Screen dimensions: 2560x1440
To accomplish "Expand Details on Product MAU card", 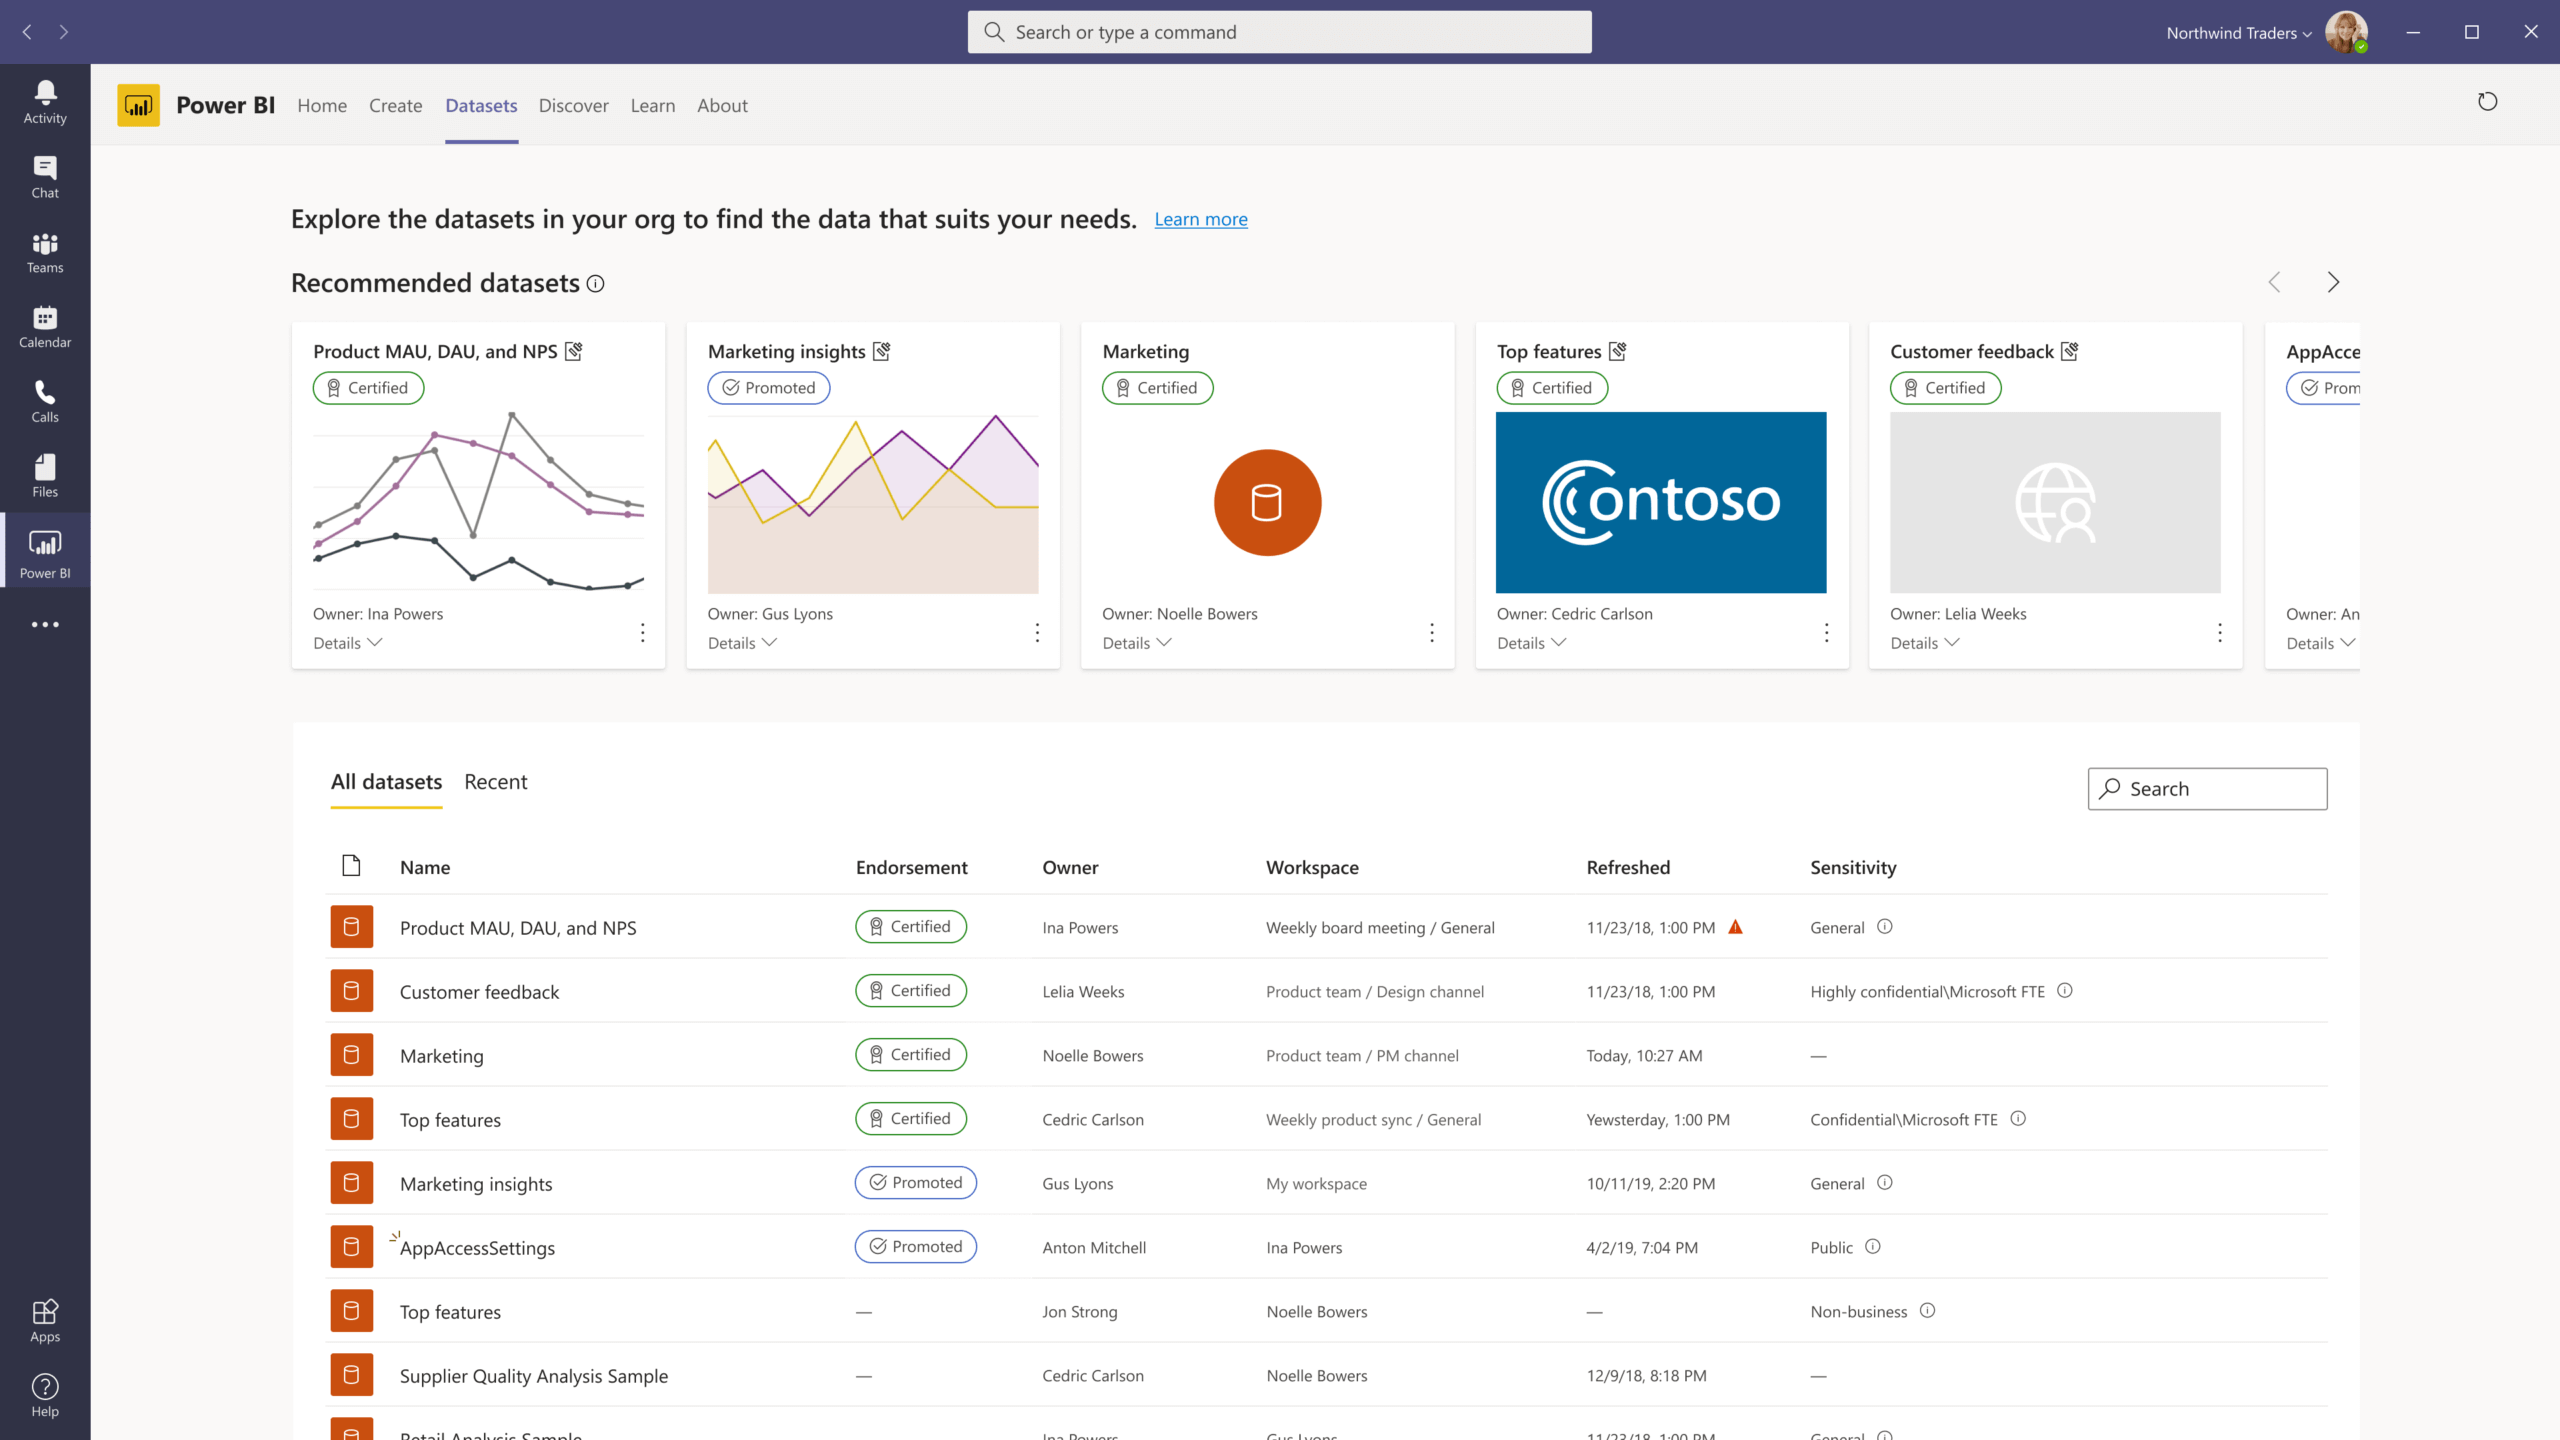I will click(x=347, y=643).
